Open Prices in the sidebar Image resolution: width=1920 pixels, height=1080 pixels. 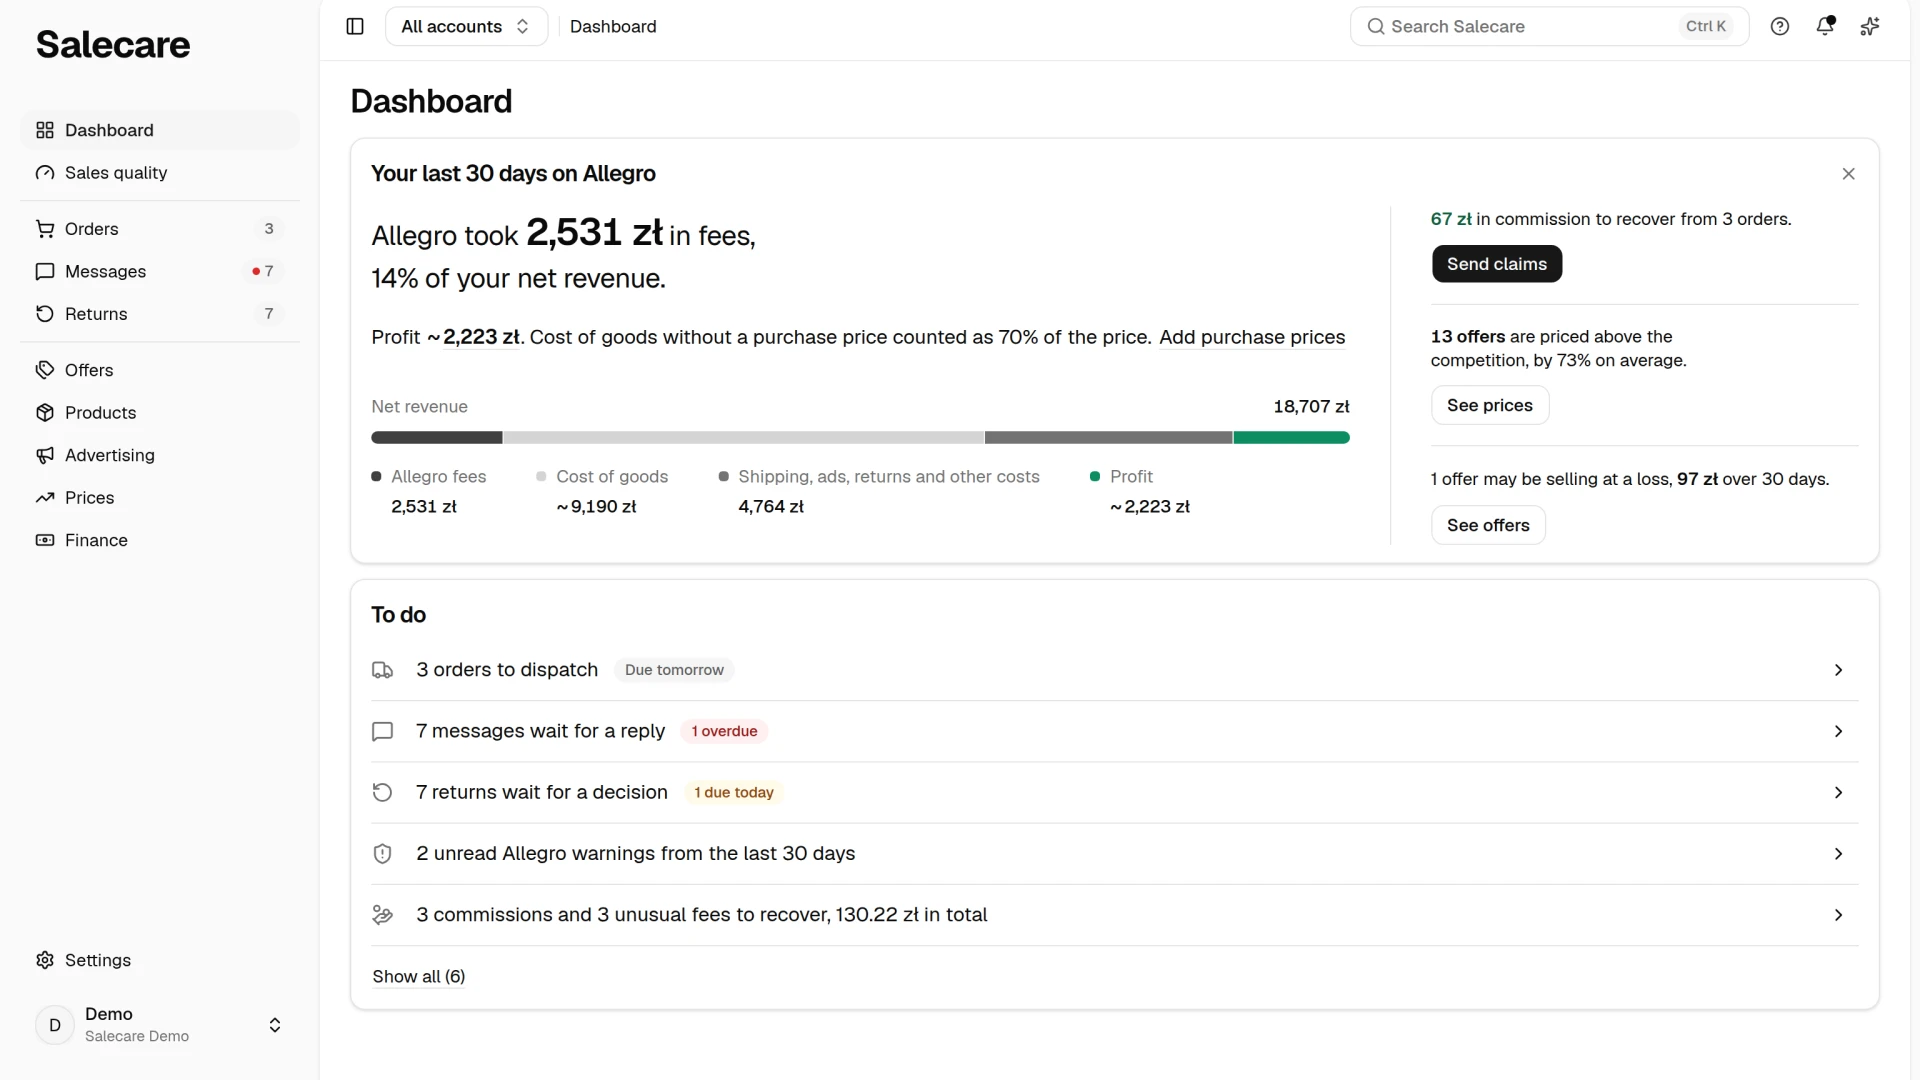(x=160, y=498)
